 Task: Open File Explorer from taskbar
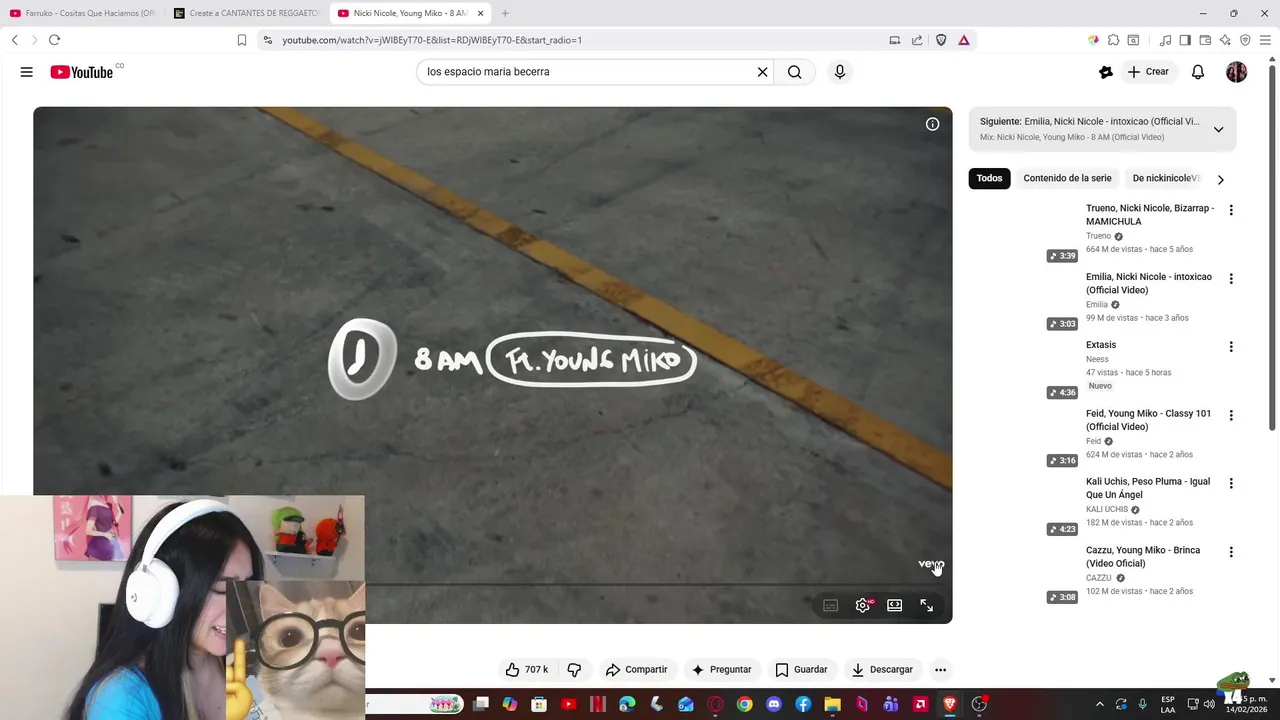coord(832,704)
